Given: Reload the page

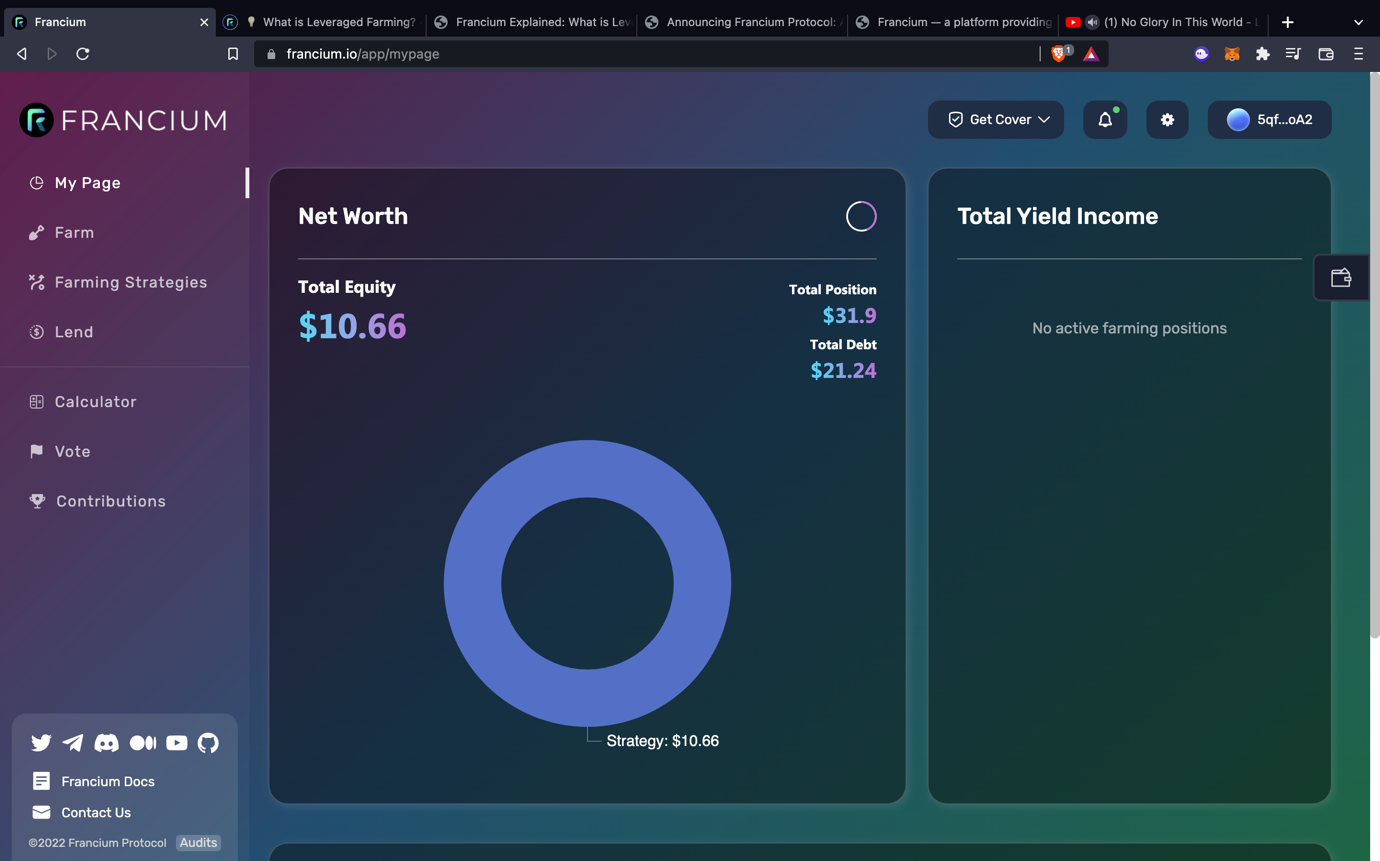Looking at the screenshot, I should click(83, 54).
